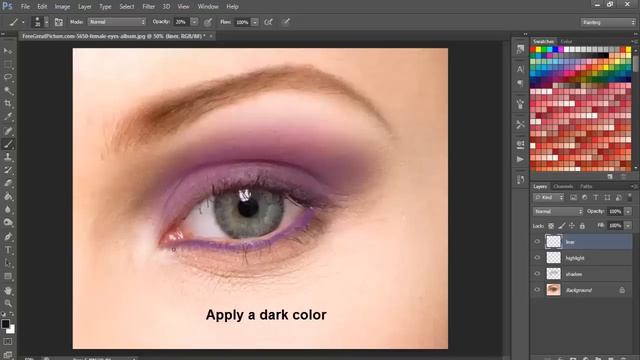Open layer Opacity dropdown arrow
The height and width of the screenshot is (360, 640).
pyautogui.click(x=628, y=211)
